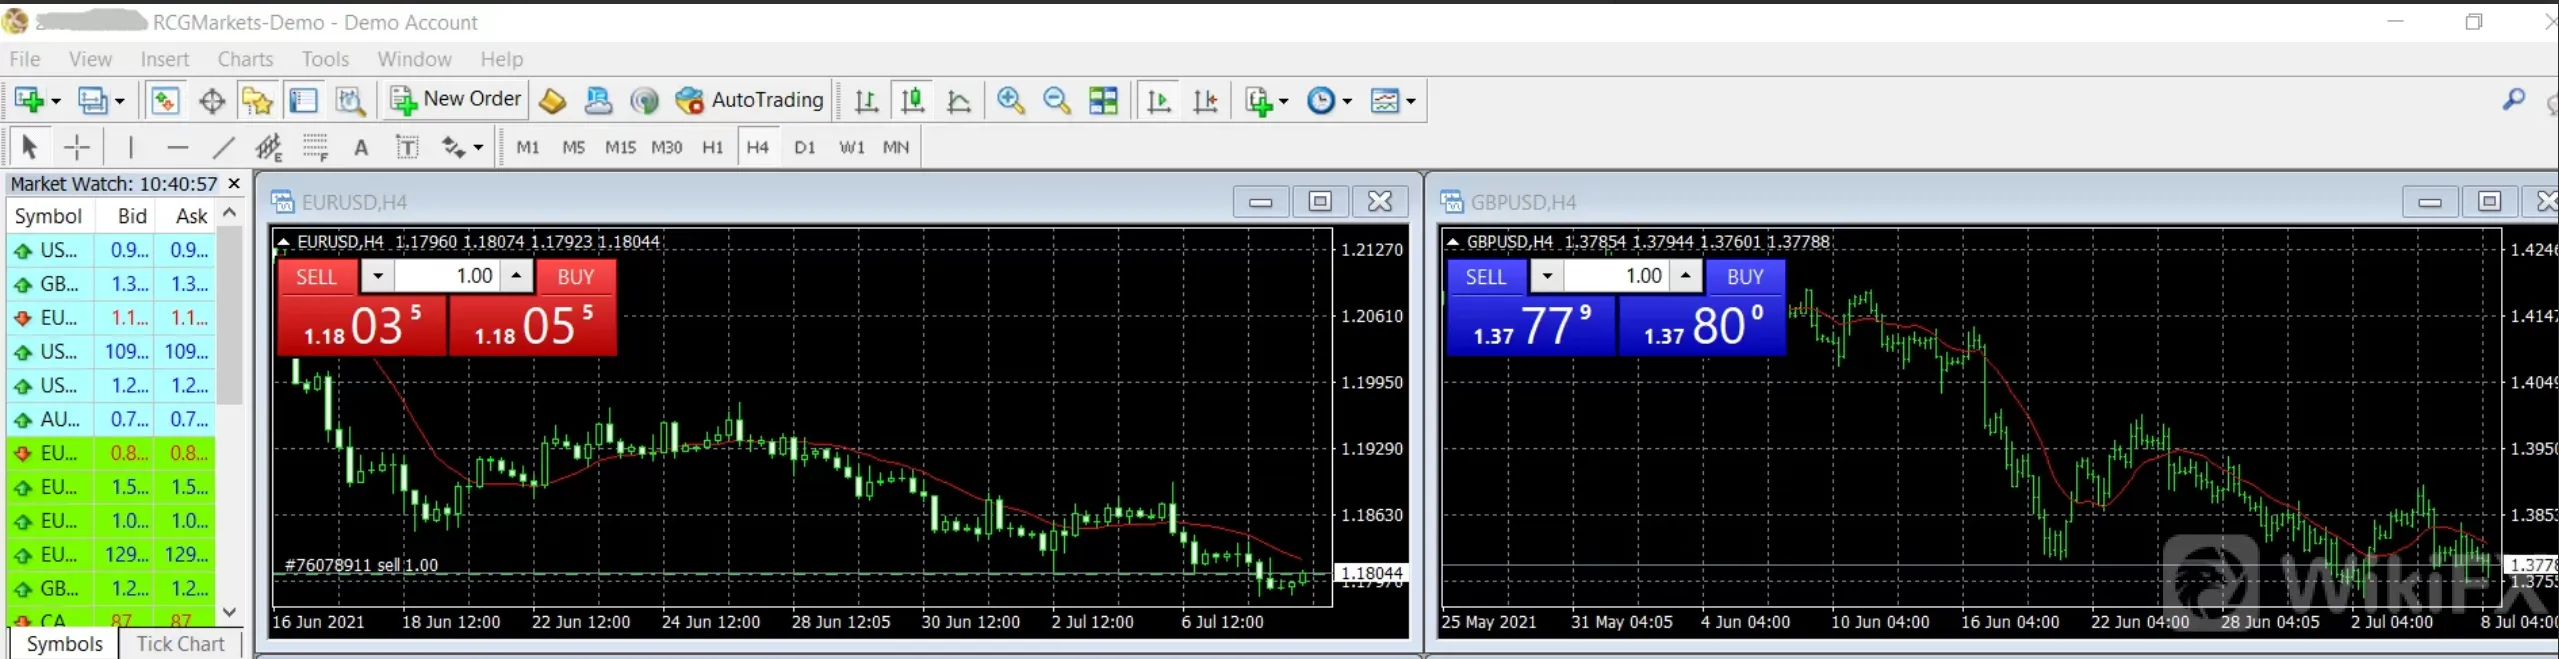Toggle AutoTrading on or off
2559x659 pixels.
click(x=749, y=100)
